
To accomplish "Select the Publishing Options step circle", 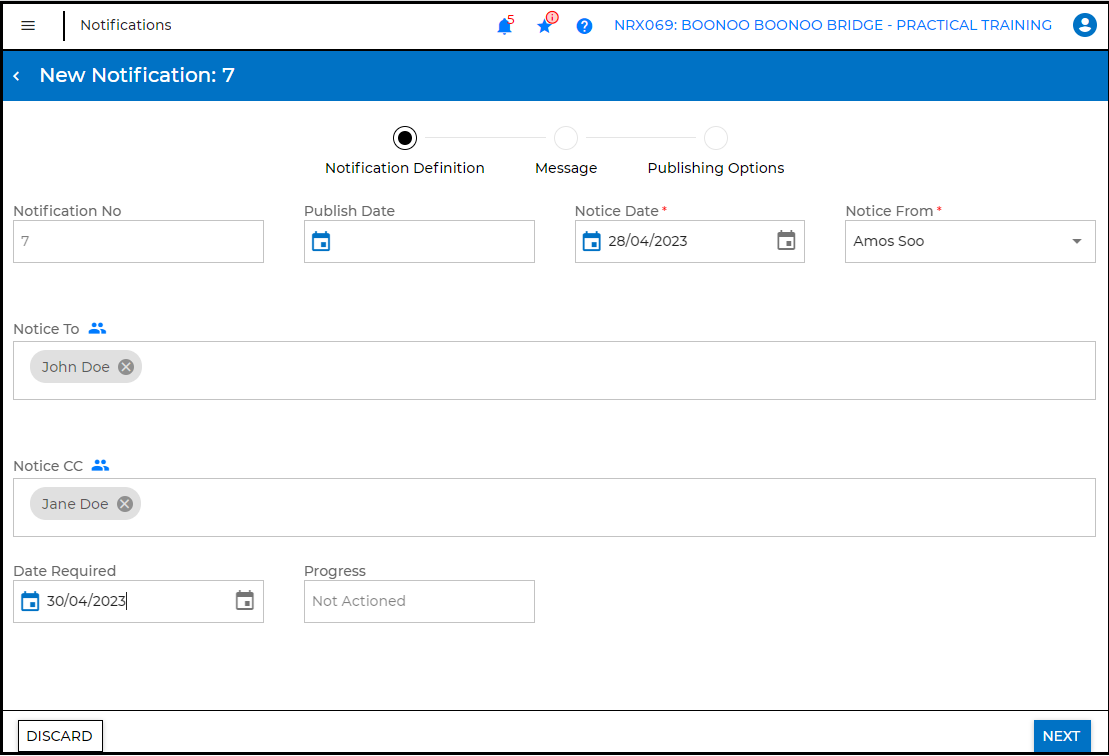I will point(716,138).
